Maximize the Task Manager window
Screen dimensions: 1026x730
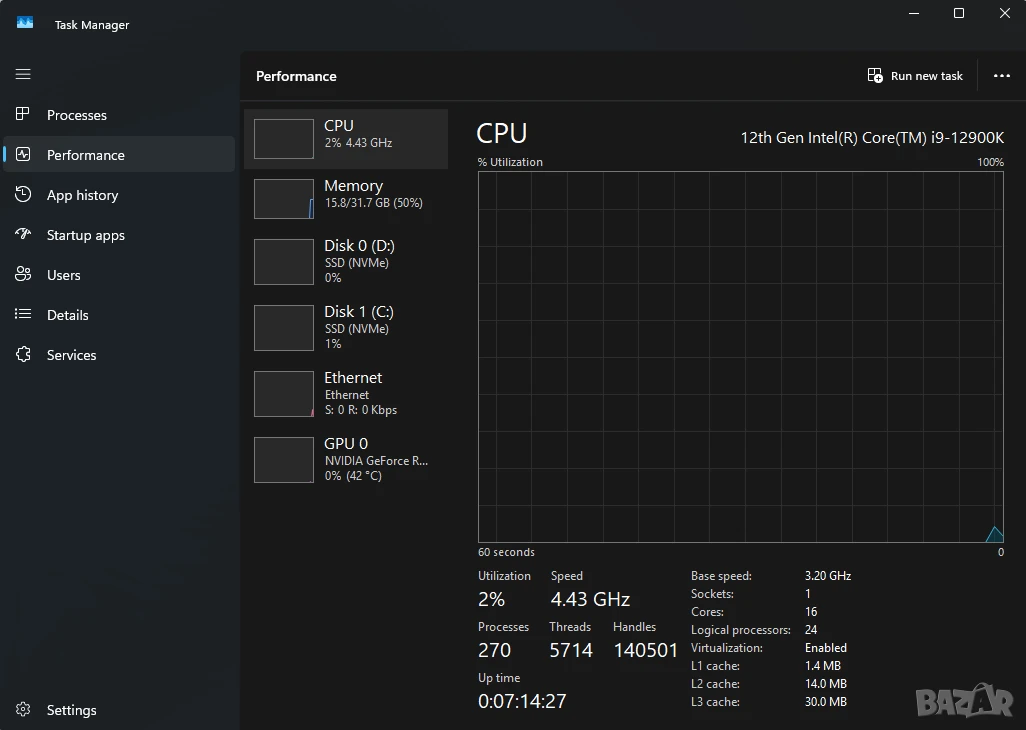959,13
